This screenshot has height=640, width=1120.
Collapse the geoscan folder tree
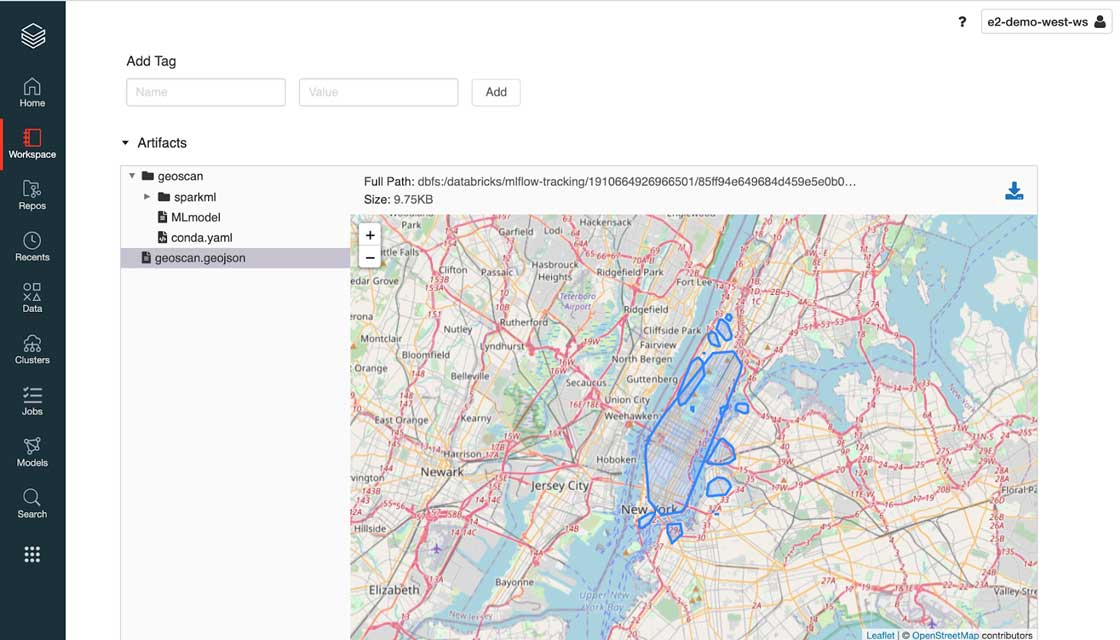pos(132,176)
